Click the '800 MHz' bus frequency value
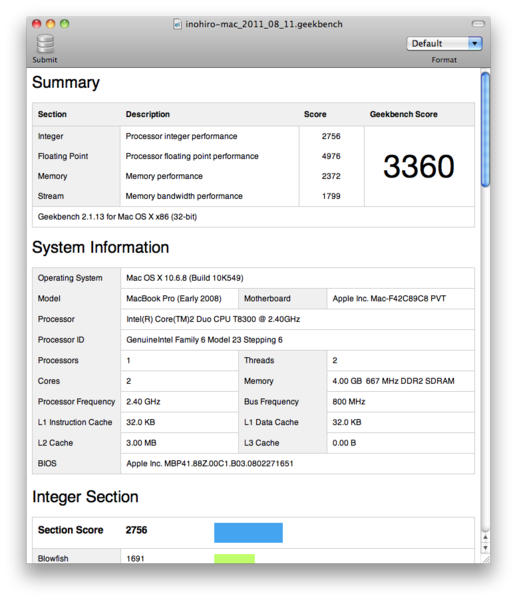Screen dimensions: 517x600 349,402
